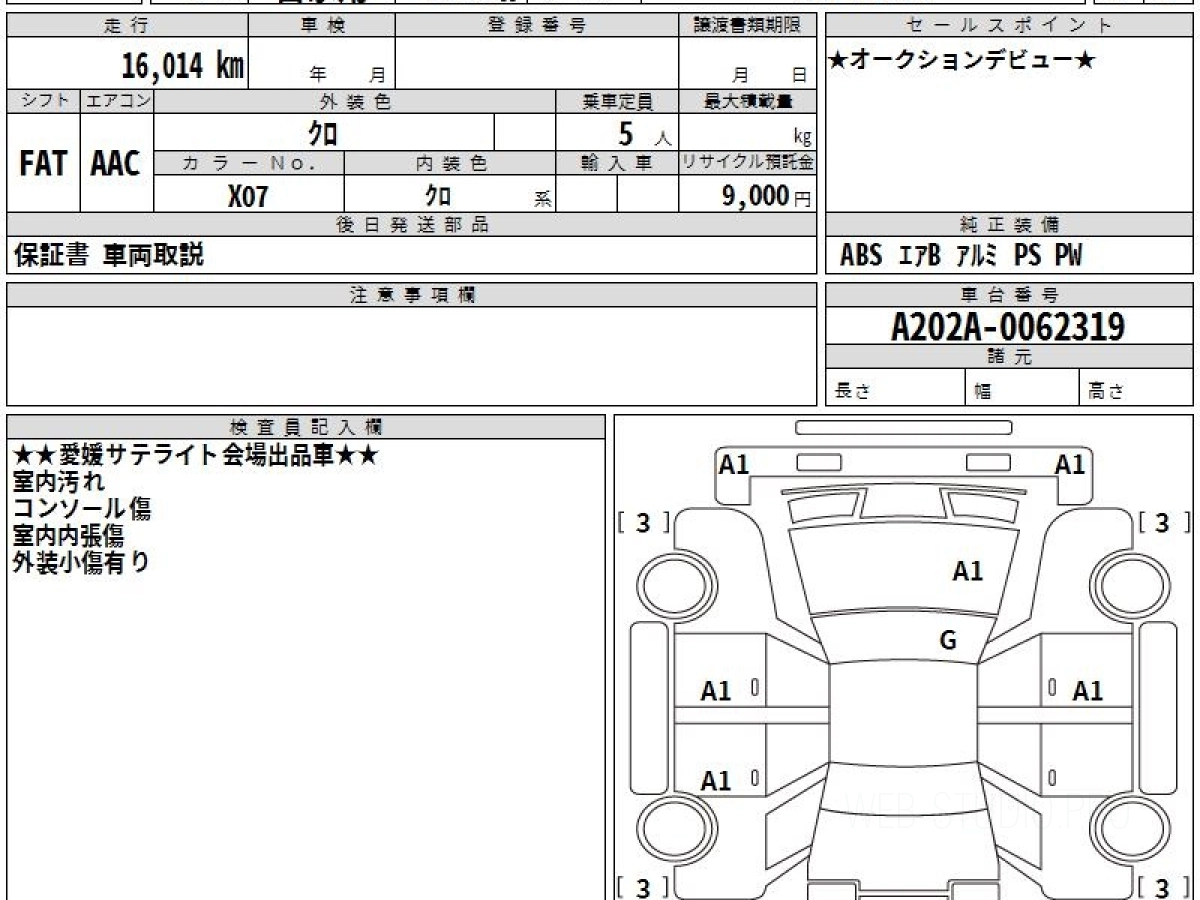Click the 諸元 heading
The width and height of the screenshot is (1200, 900).
(1010, 357)
